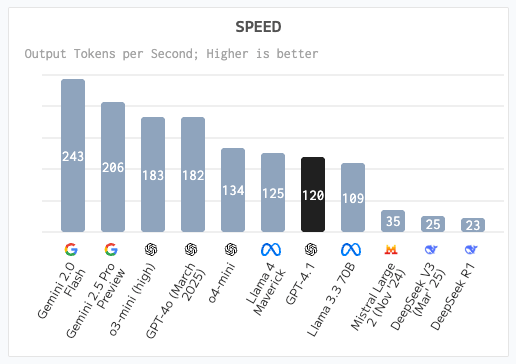Select the black GPT-4.1 bar showing 120
Screen dimensions: 516x364
[313, 194]
